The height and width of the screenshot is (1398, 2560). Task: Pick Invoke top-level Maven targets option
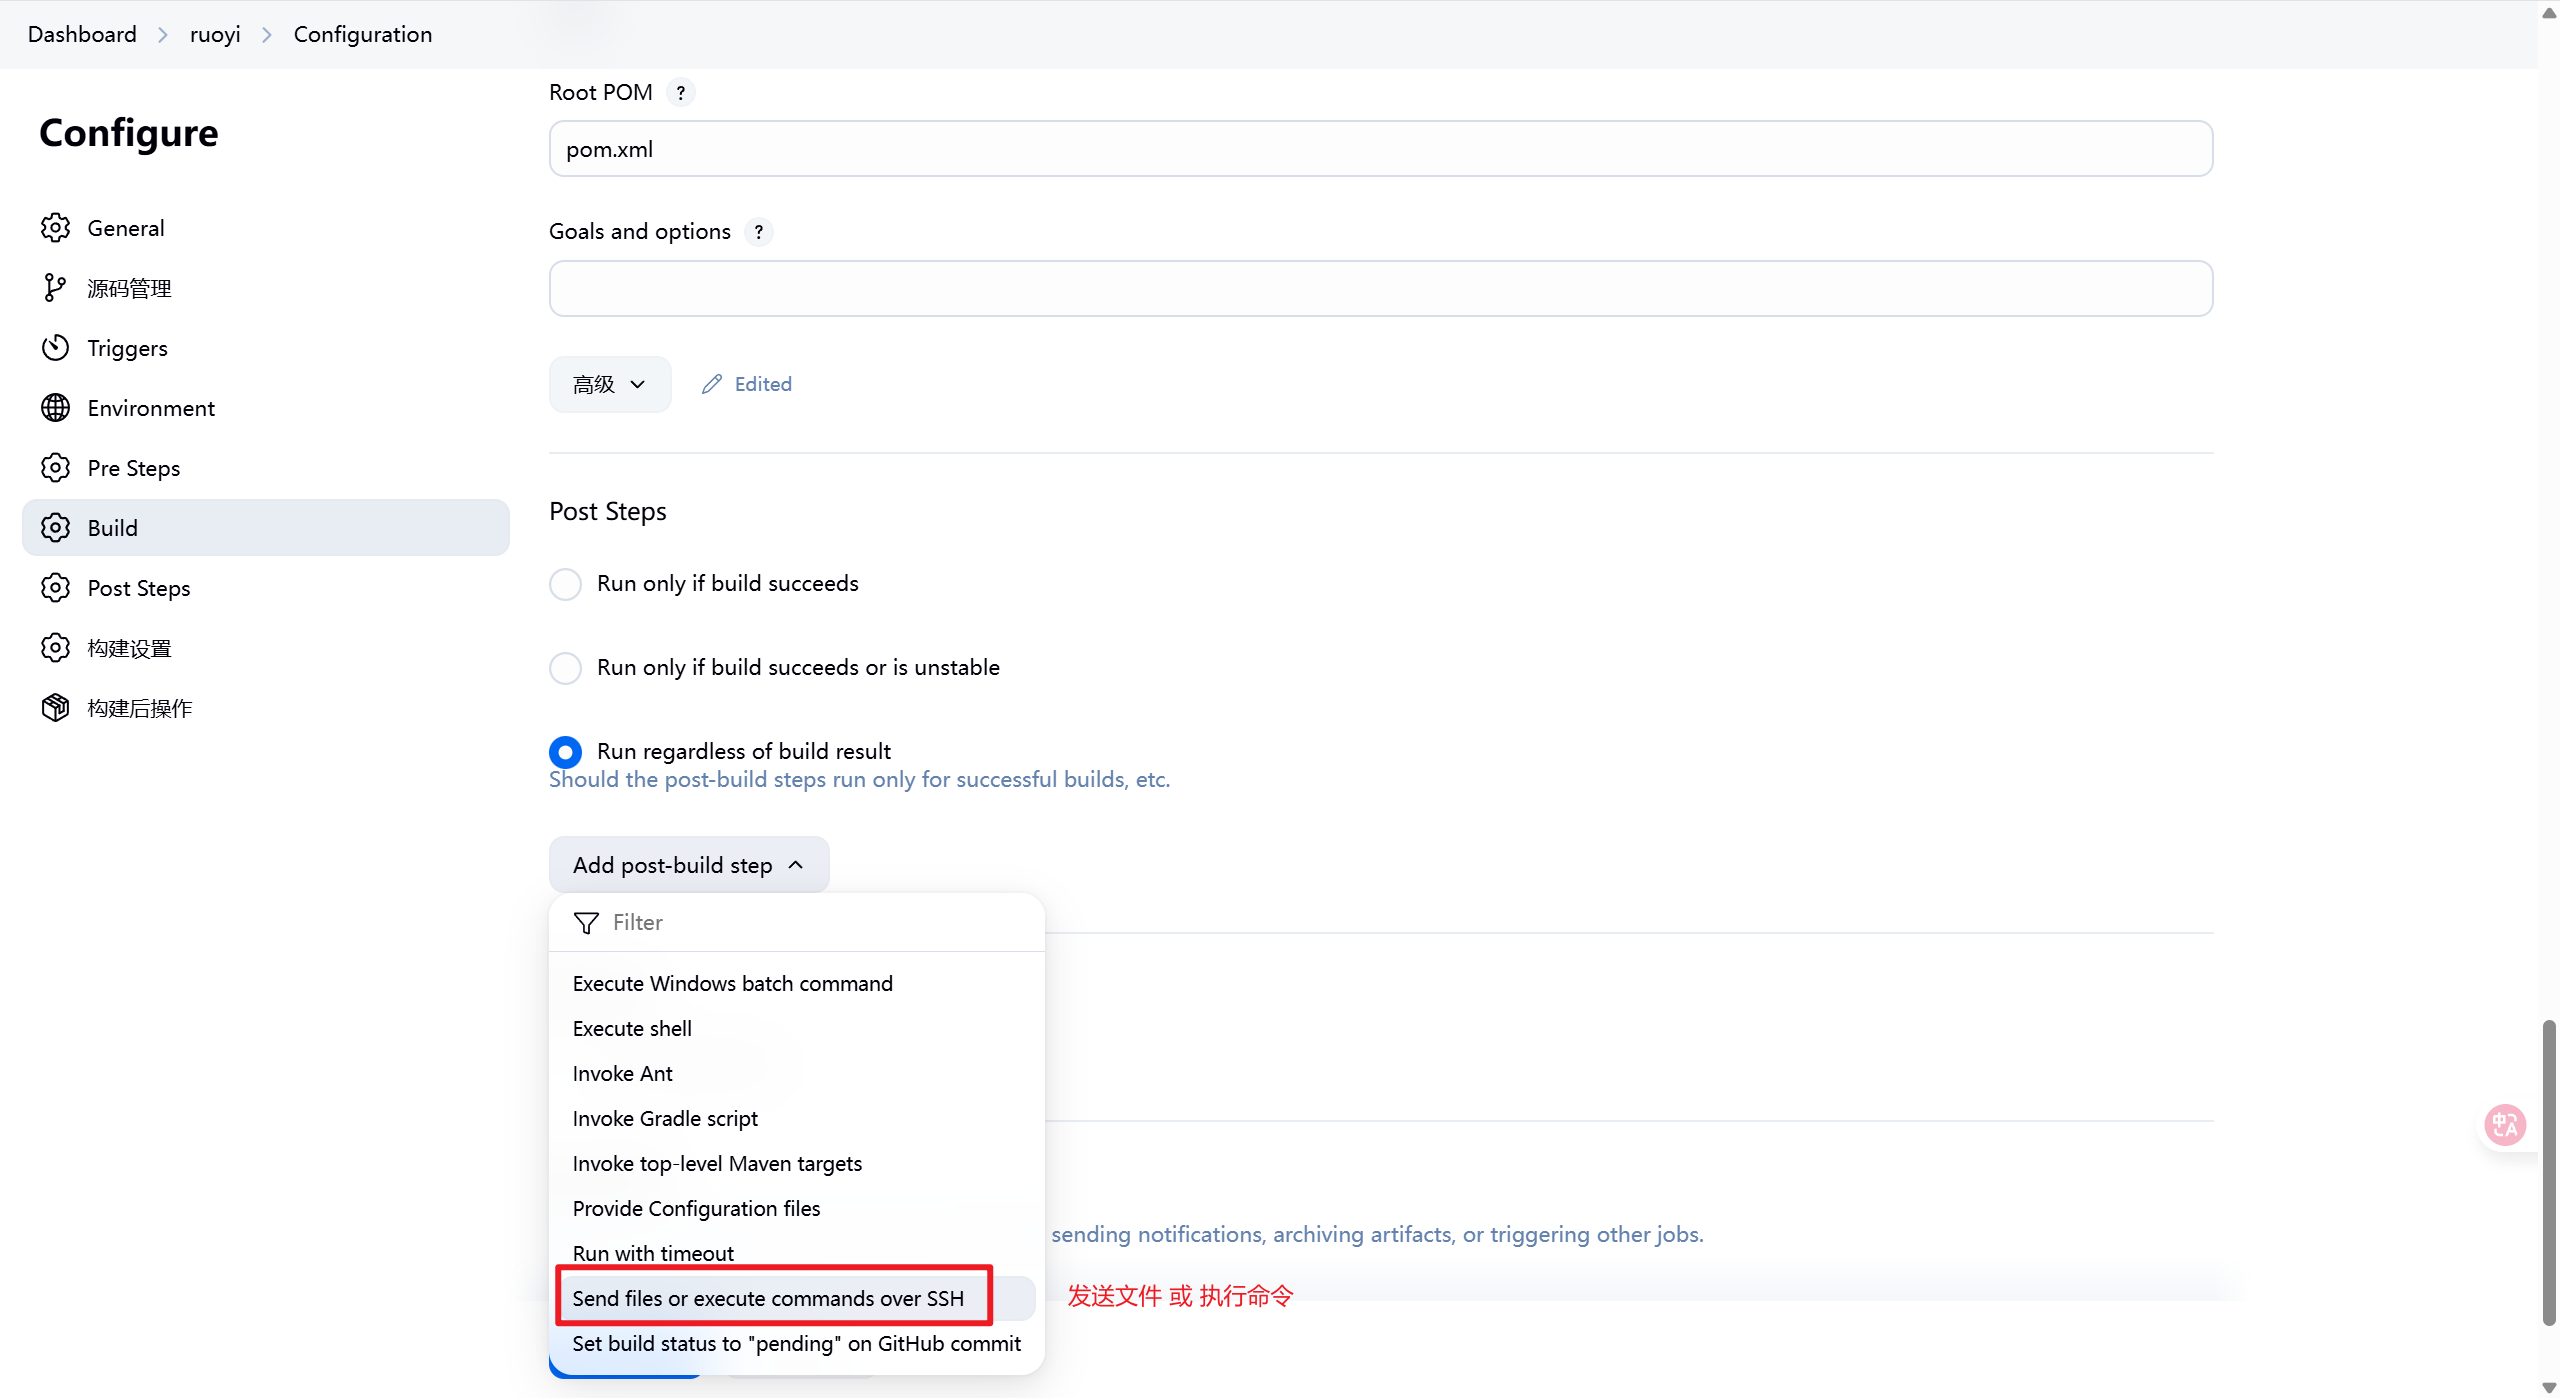point(717,1163)
